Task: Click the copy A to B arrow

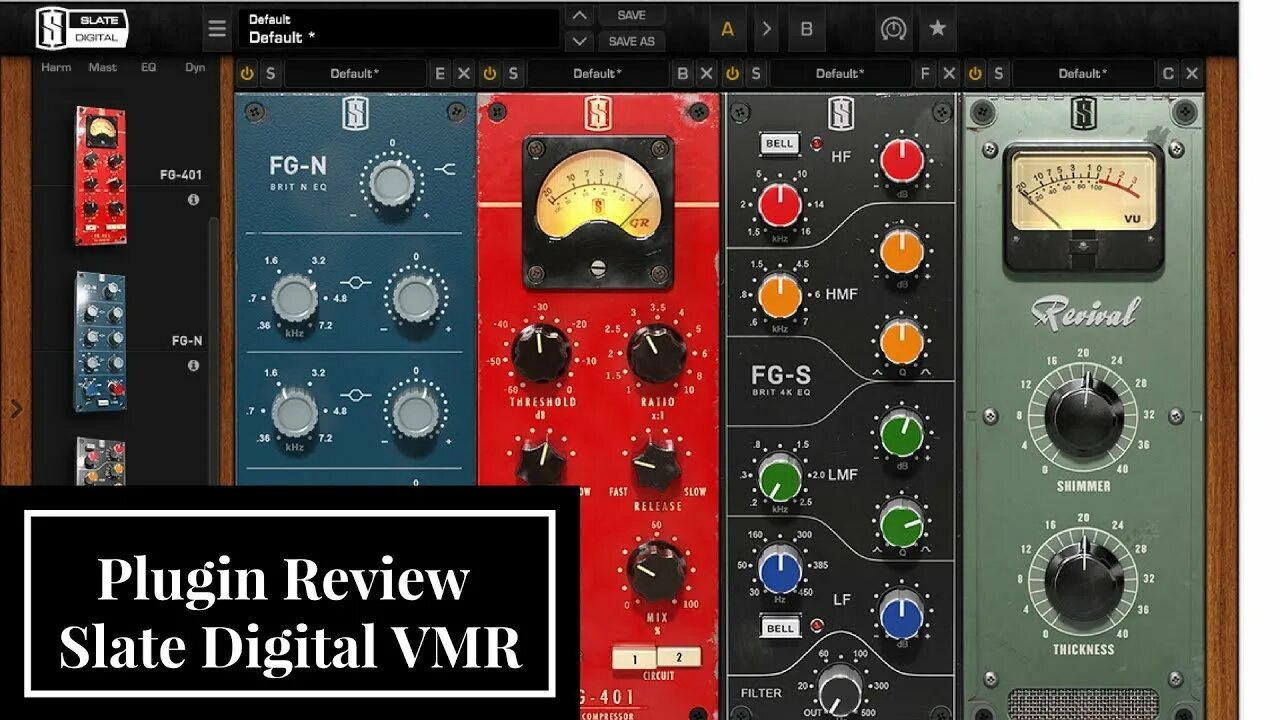Action: pos(767,29)
